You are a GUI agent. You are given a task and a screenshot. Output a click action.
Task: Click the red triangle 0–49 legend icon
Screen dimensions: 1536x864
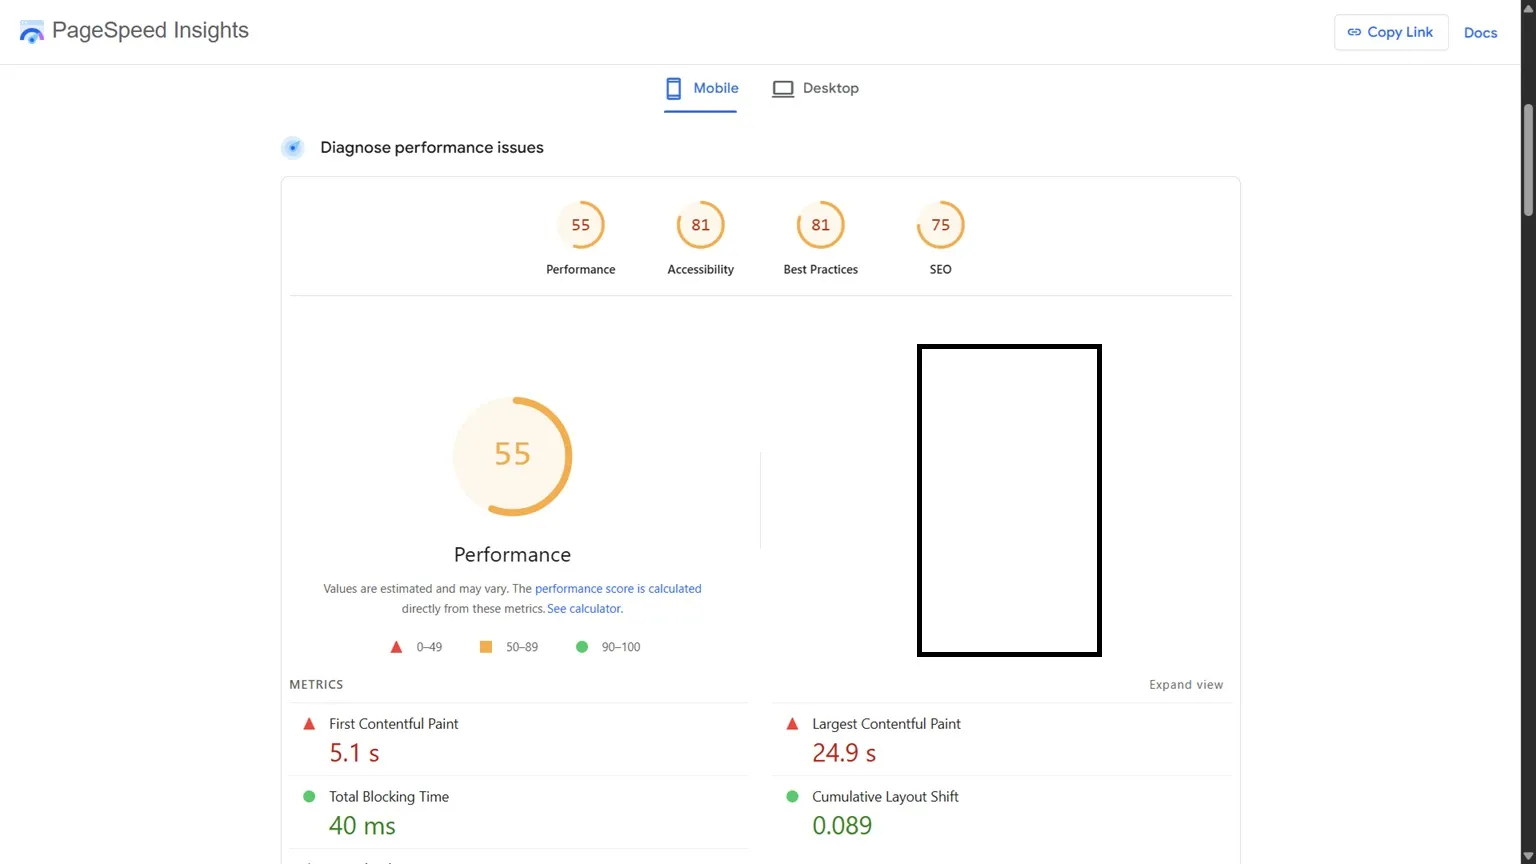[x=396, y=647]
